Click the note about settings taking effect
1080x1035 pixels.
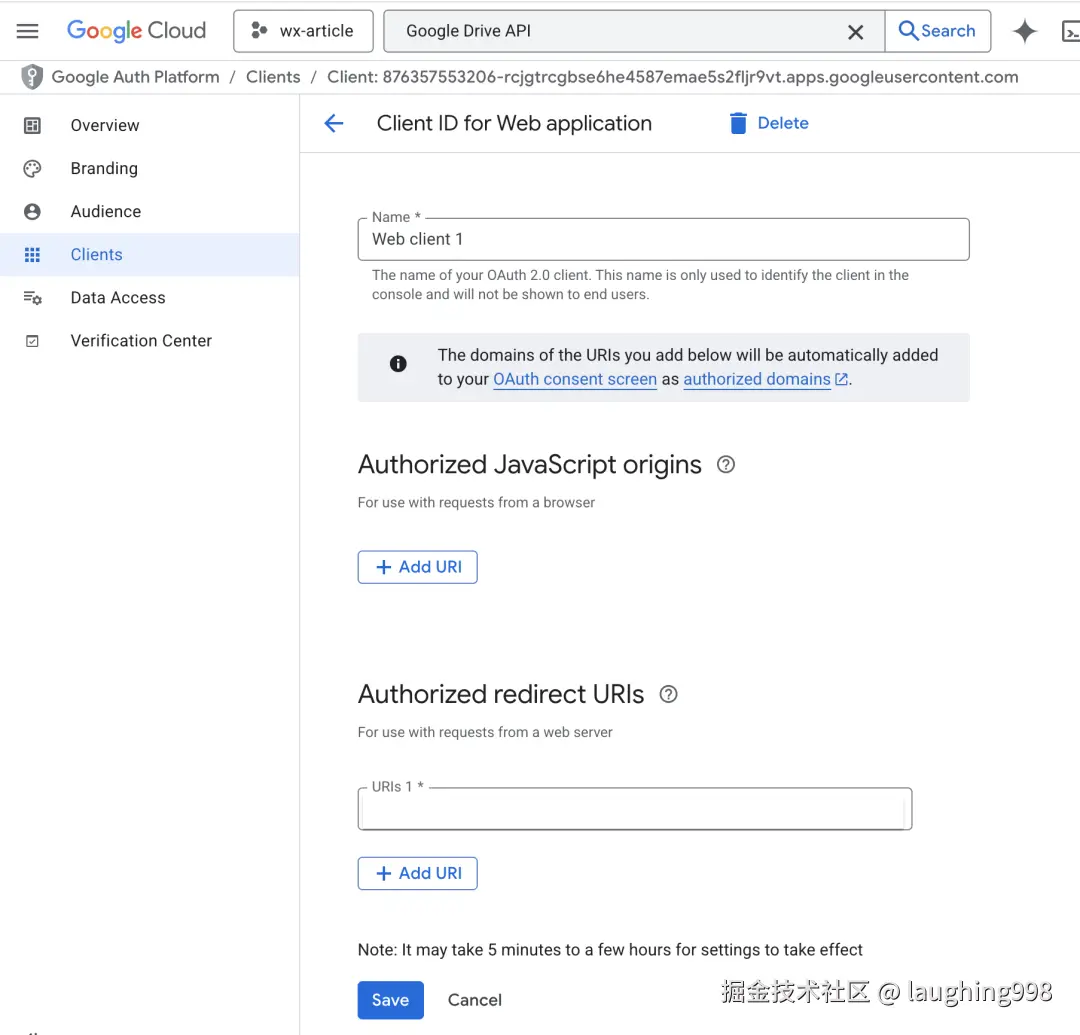[x=610, y=950]
